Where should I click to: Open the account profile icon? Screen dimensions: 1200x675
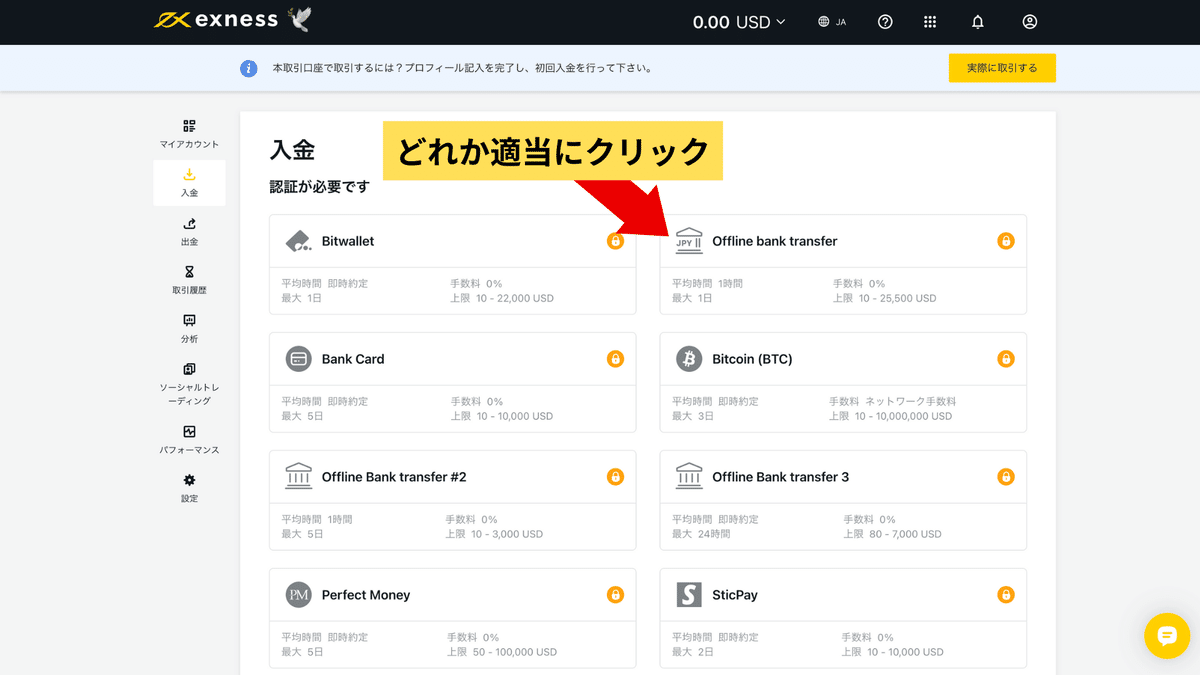(x=1029, y=21)
